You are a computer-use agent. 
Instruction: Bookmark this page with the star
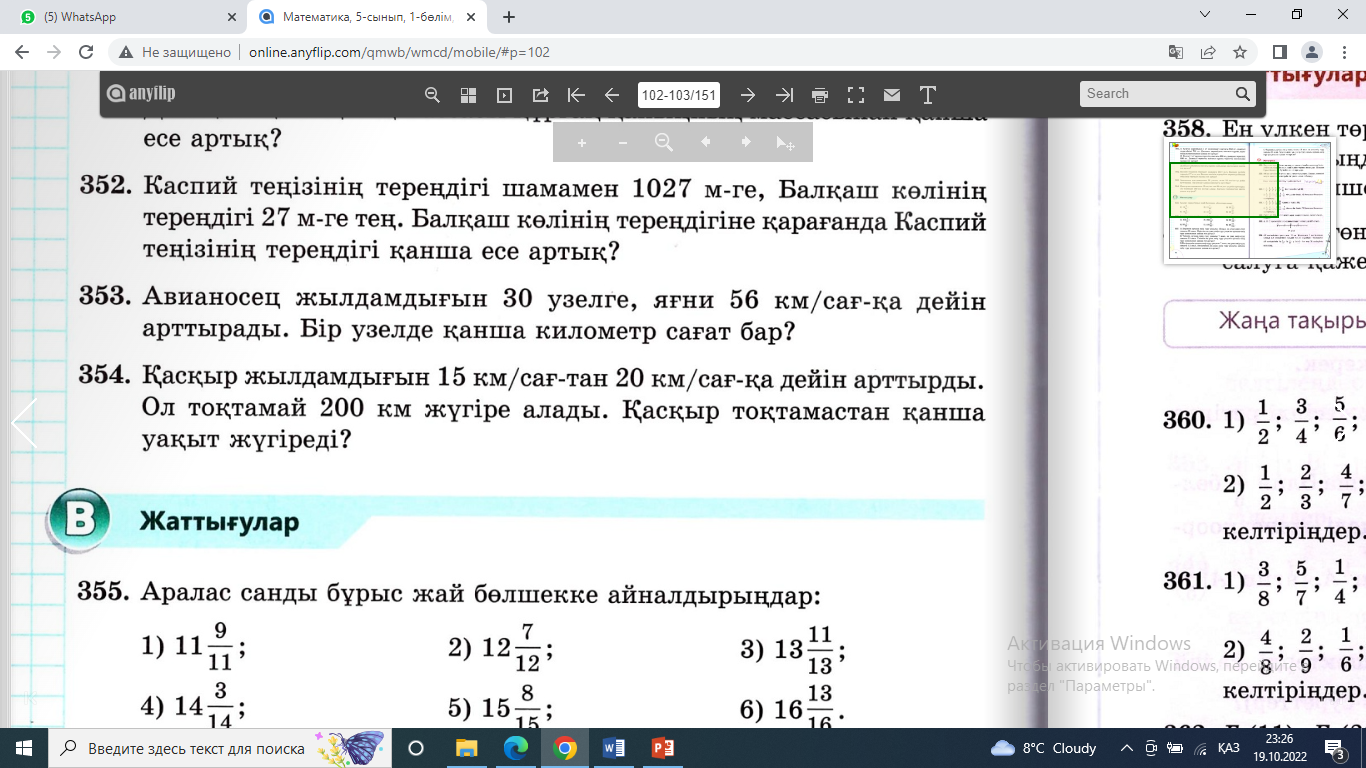tap(1240, 52)
